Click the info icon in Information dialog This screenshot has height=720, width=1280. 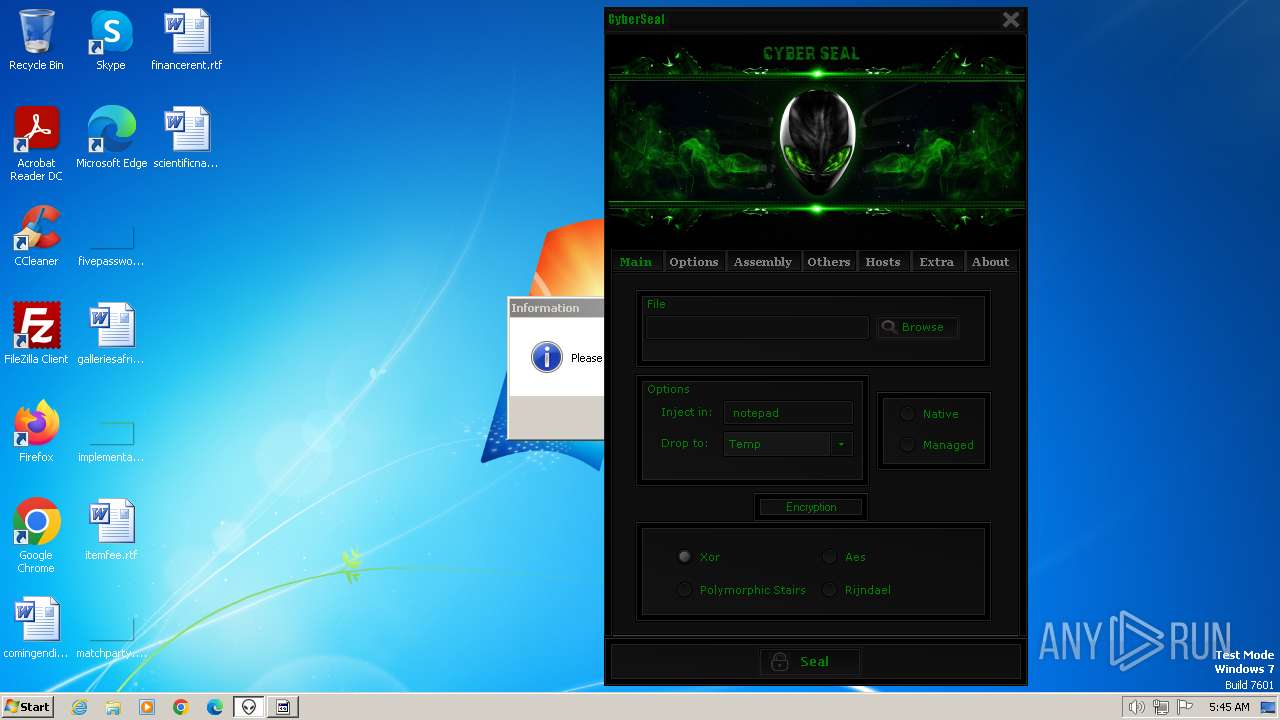click(x=547, y=357)
